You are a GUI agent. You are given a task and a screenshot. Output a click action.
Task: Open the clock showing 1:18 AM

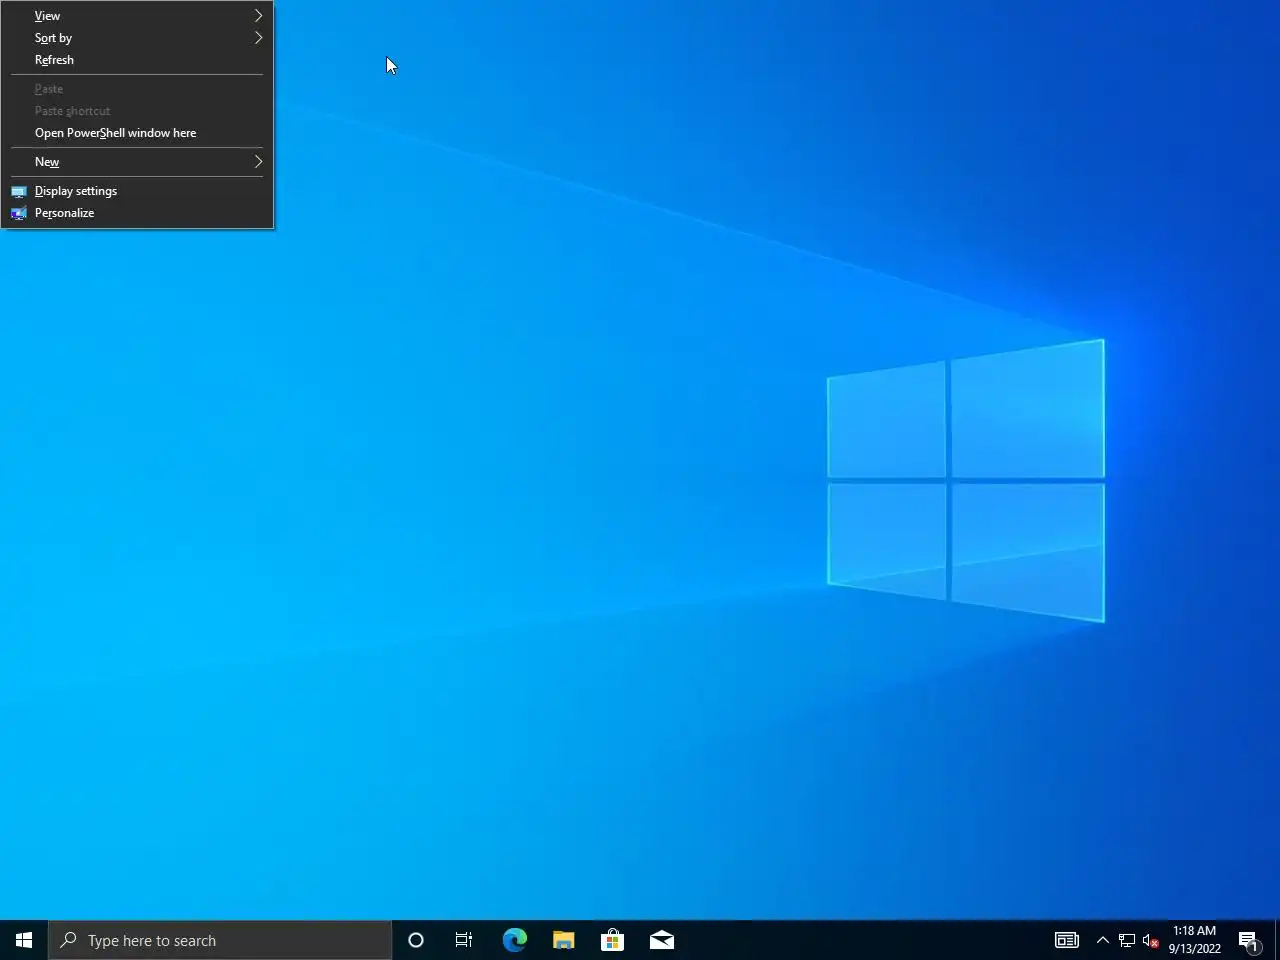coord(1195,940)
